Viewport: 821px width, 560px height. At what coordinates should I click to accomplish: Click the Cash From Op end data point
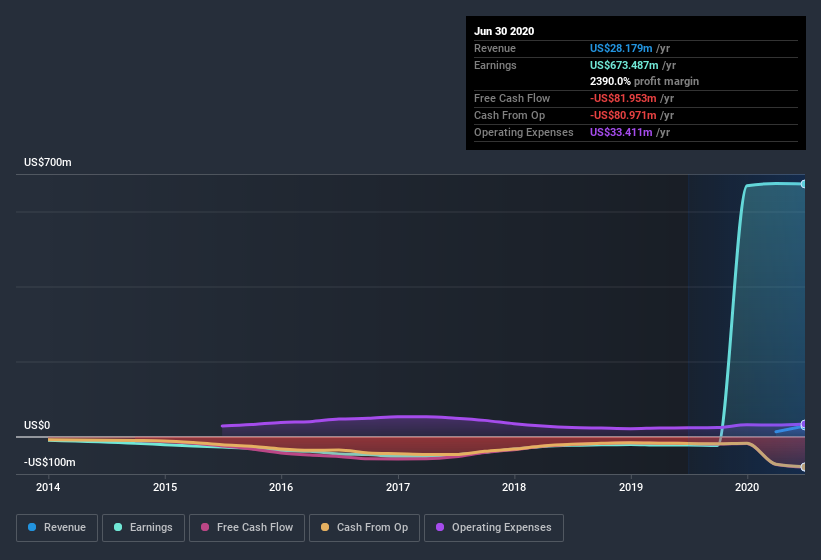[803, 467]
